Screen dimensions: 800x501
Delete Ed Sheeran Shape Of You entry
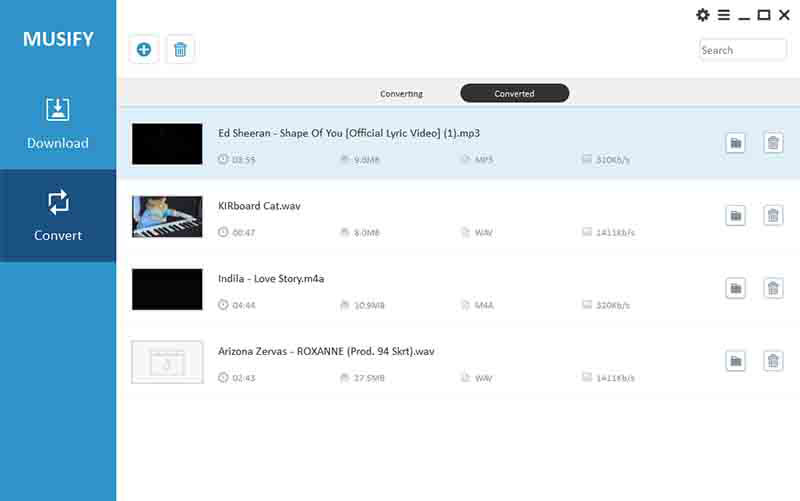point(773,143)
